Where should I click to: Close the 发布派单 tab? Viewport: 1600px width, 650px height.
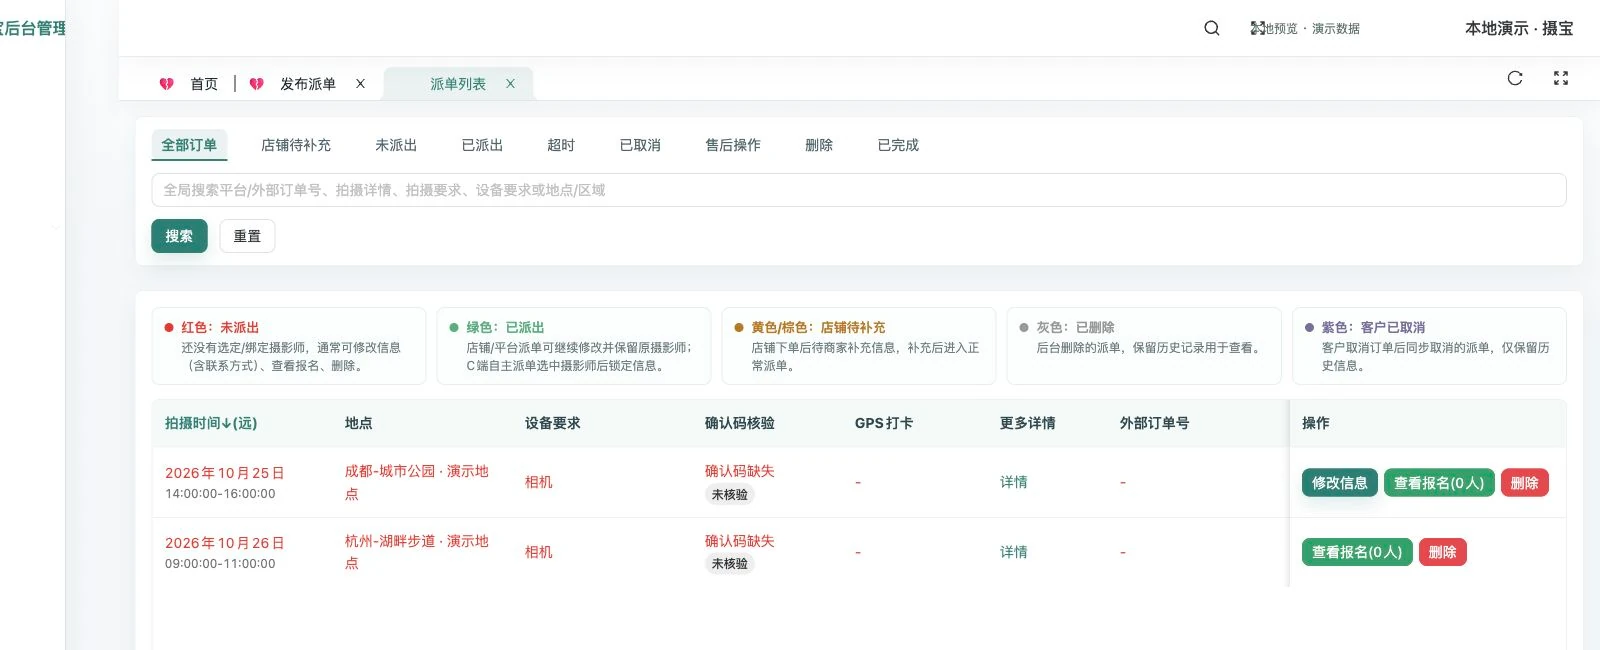tap(360, 84)
